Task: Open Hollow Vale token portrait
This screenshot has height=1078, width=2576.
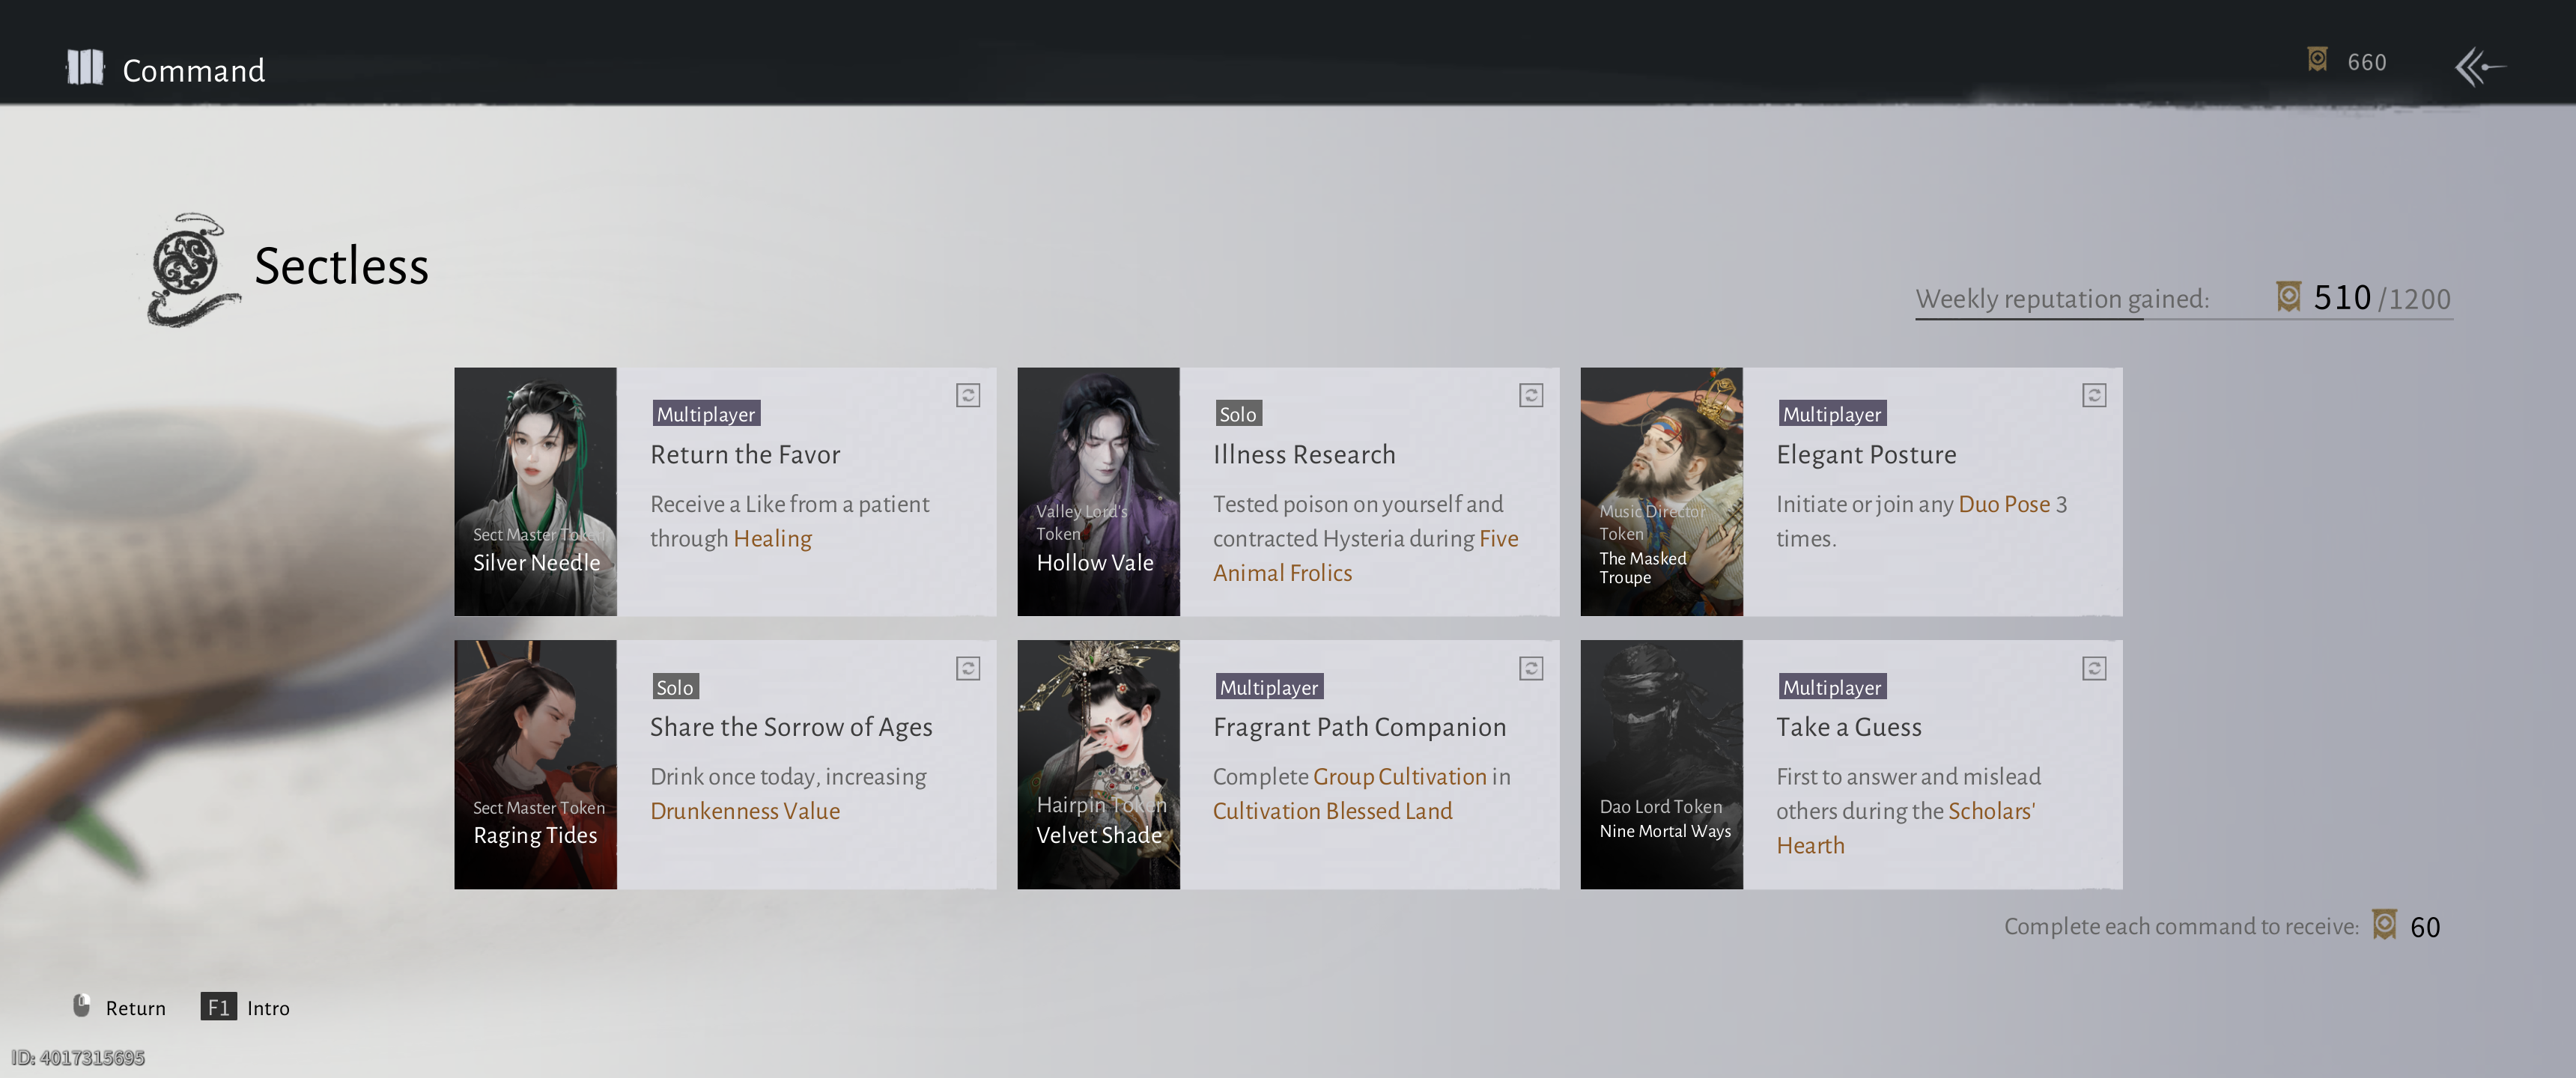Action: [x=1098, y=491]
